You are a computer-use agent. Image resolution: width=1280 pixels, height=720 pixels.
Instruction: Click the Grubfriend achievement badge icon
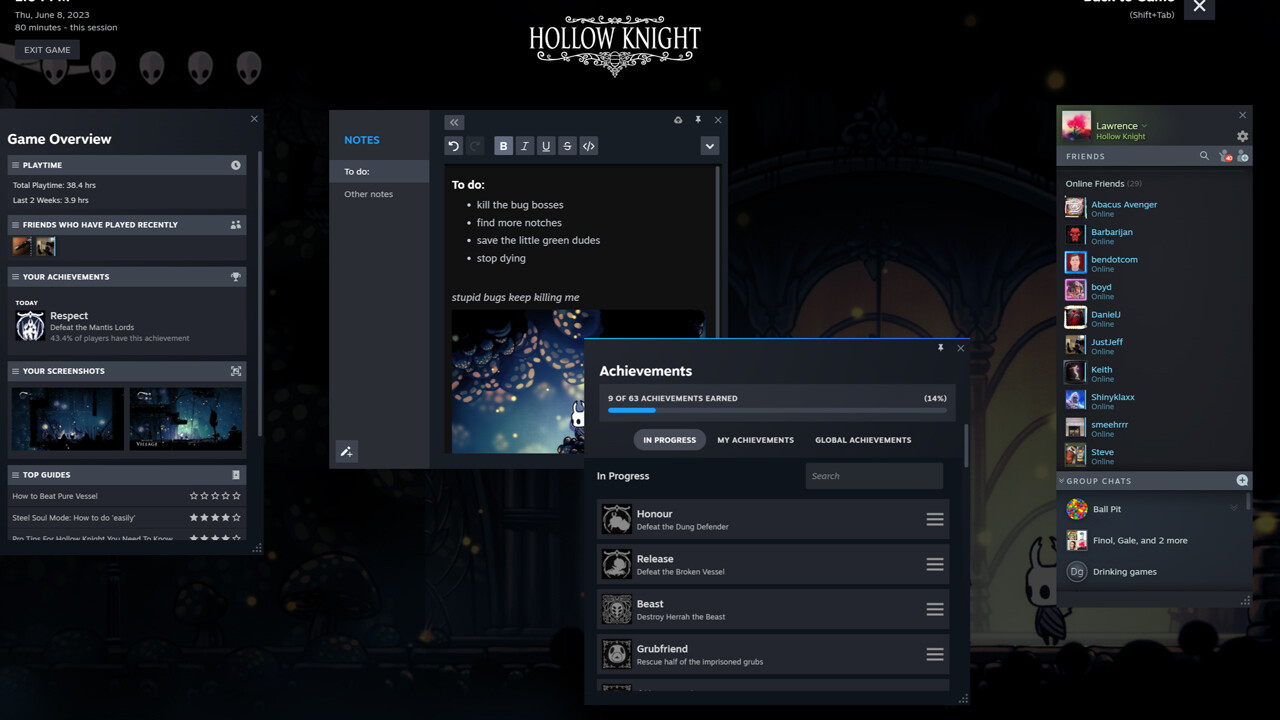617,654
